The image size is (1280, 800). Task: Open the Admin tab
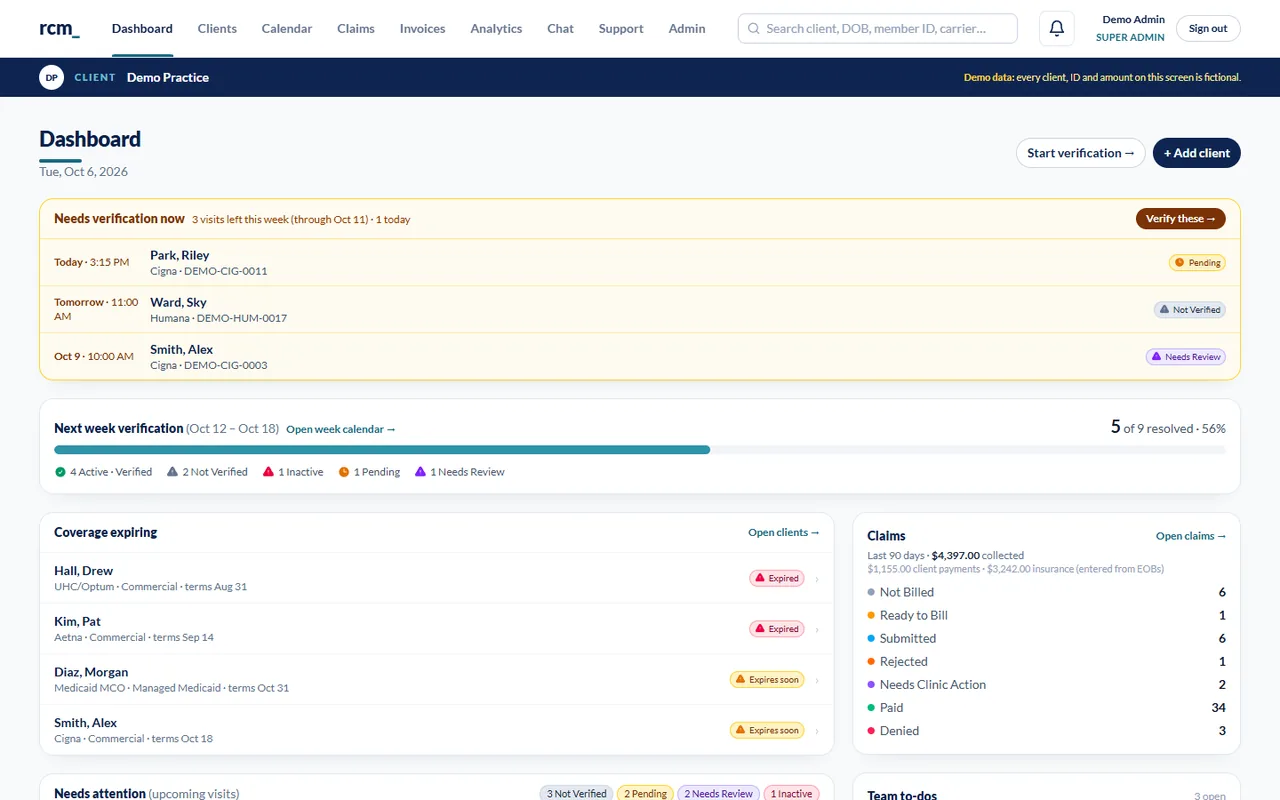687,28
